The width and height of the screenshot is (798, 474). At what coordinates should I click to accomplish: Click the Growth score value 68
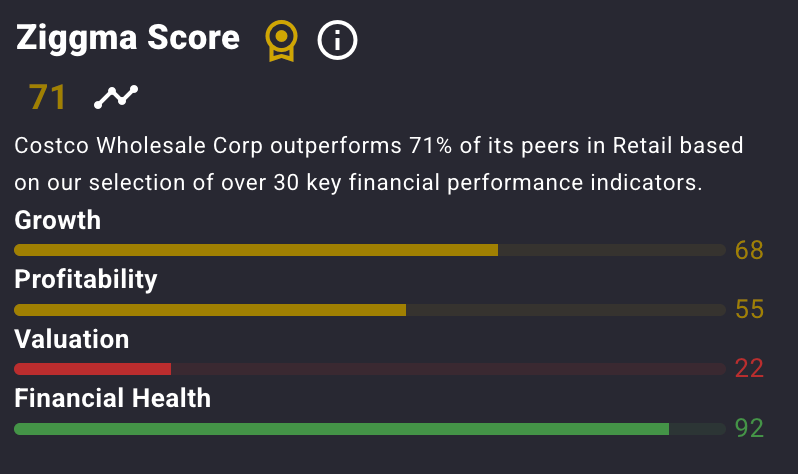click(749, 250)
